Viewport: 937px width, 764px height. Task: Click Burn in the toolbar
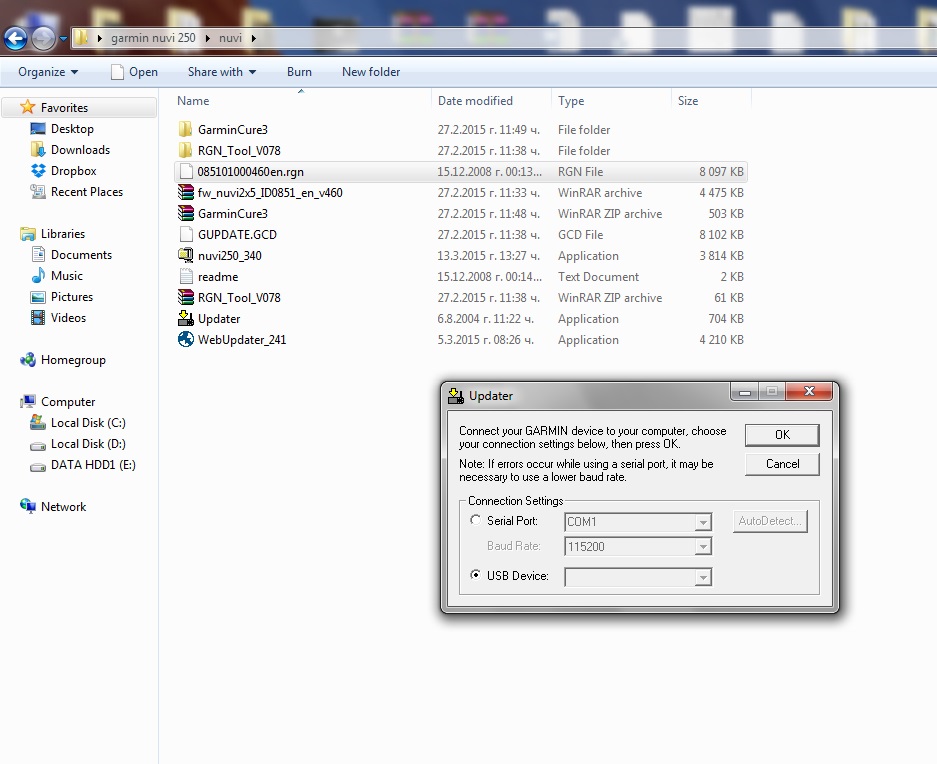pos(299,72)
